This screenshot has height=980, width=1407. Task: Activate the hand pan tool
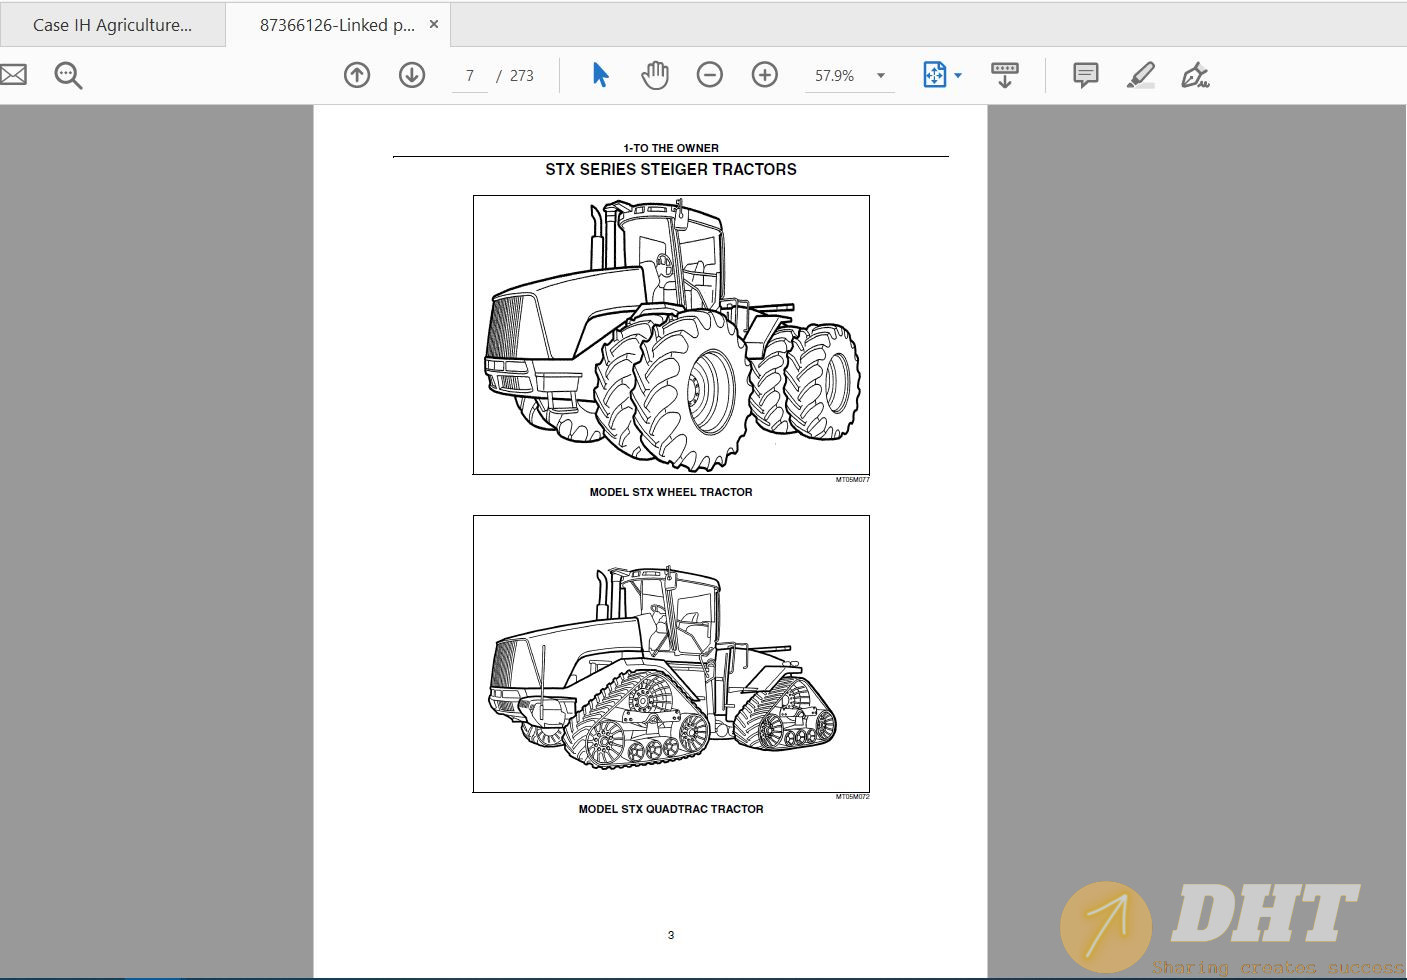(x=655, y=75)
